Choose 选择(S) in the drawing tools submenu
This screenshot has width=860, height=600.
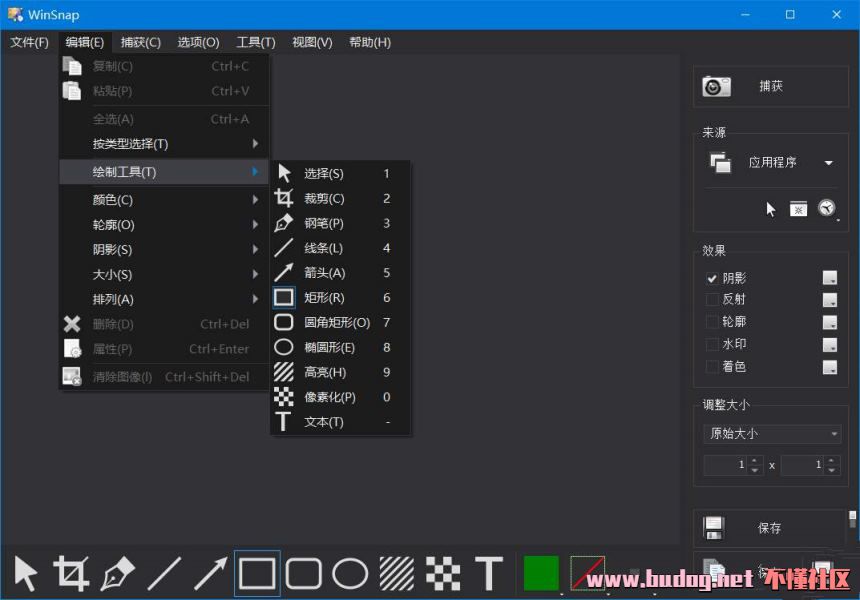click(340, 173)
